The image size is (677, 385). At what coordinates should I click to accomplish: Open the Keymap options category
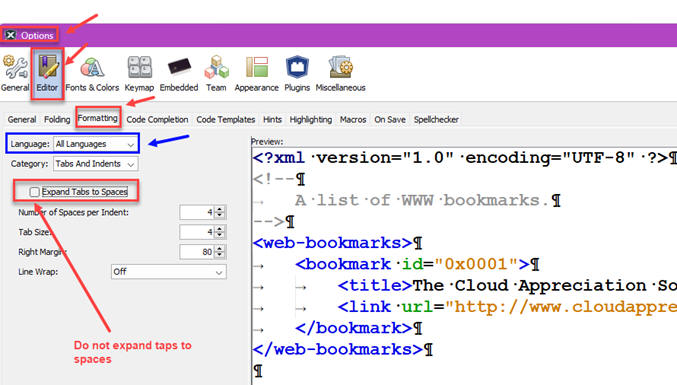point(139,73)
